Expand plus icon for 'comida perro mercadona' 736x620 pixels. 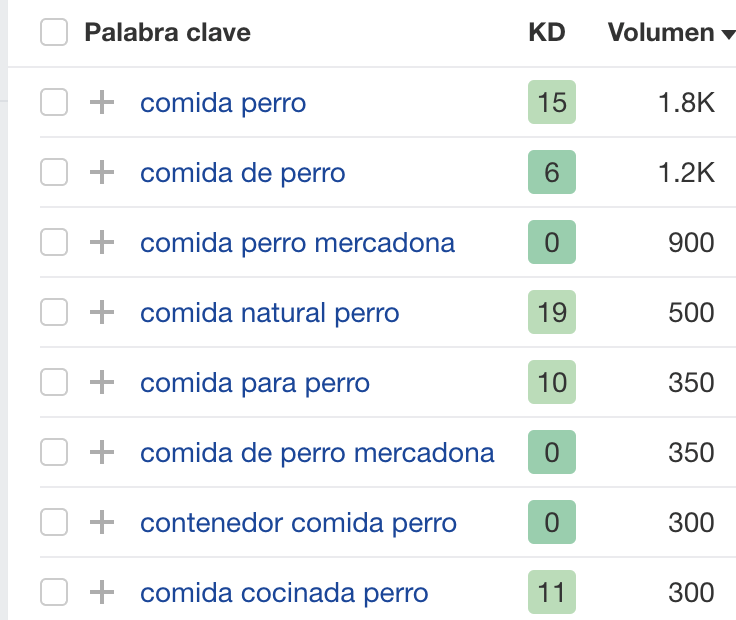tap(102, 242)
